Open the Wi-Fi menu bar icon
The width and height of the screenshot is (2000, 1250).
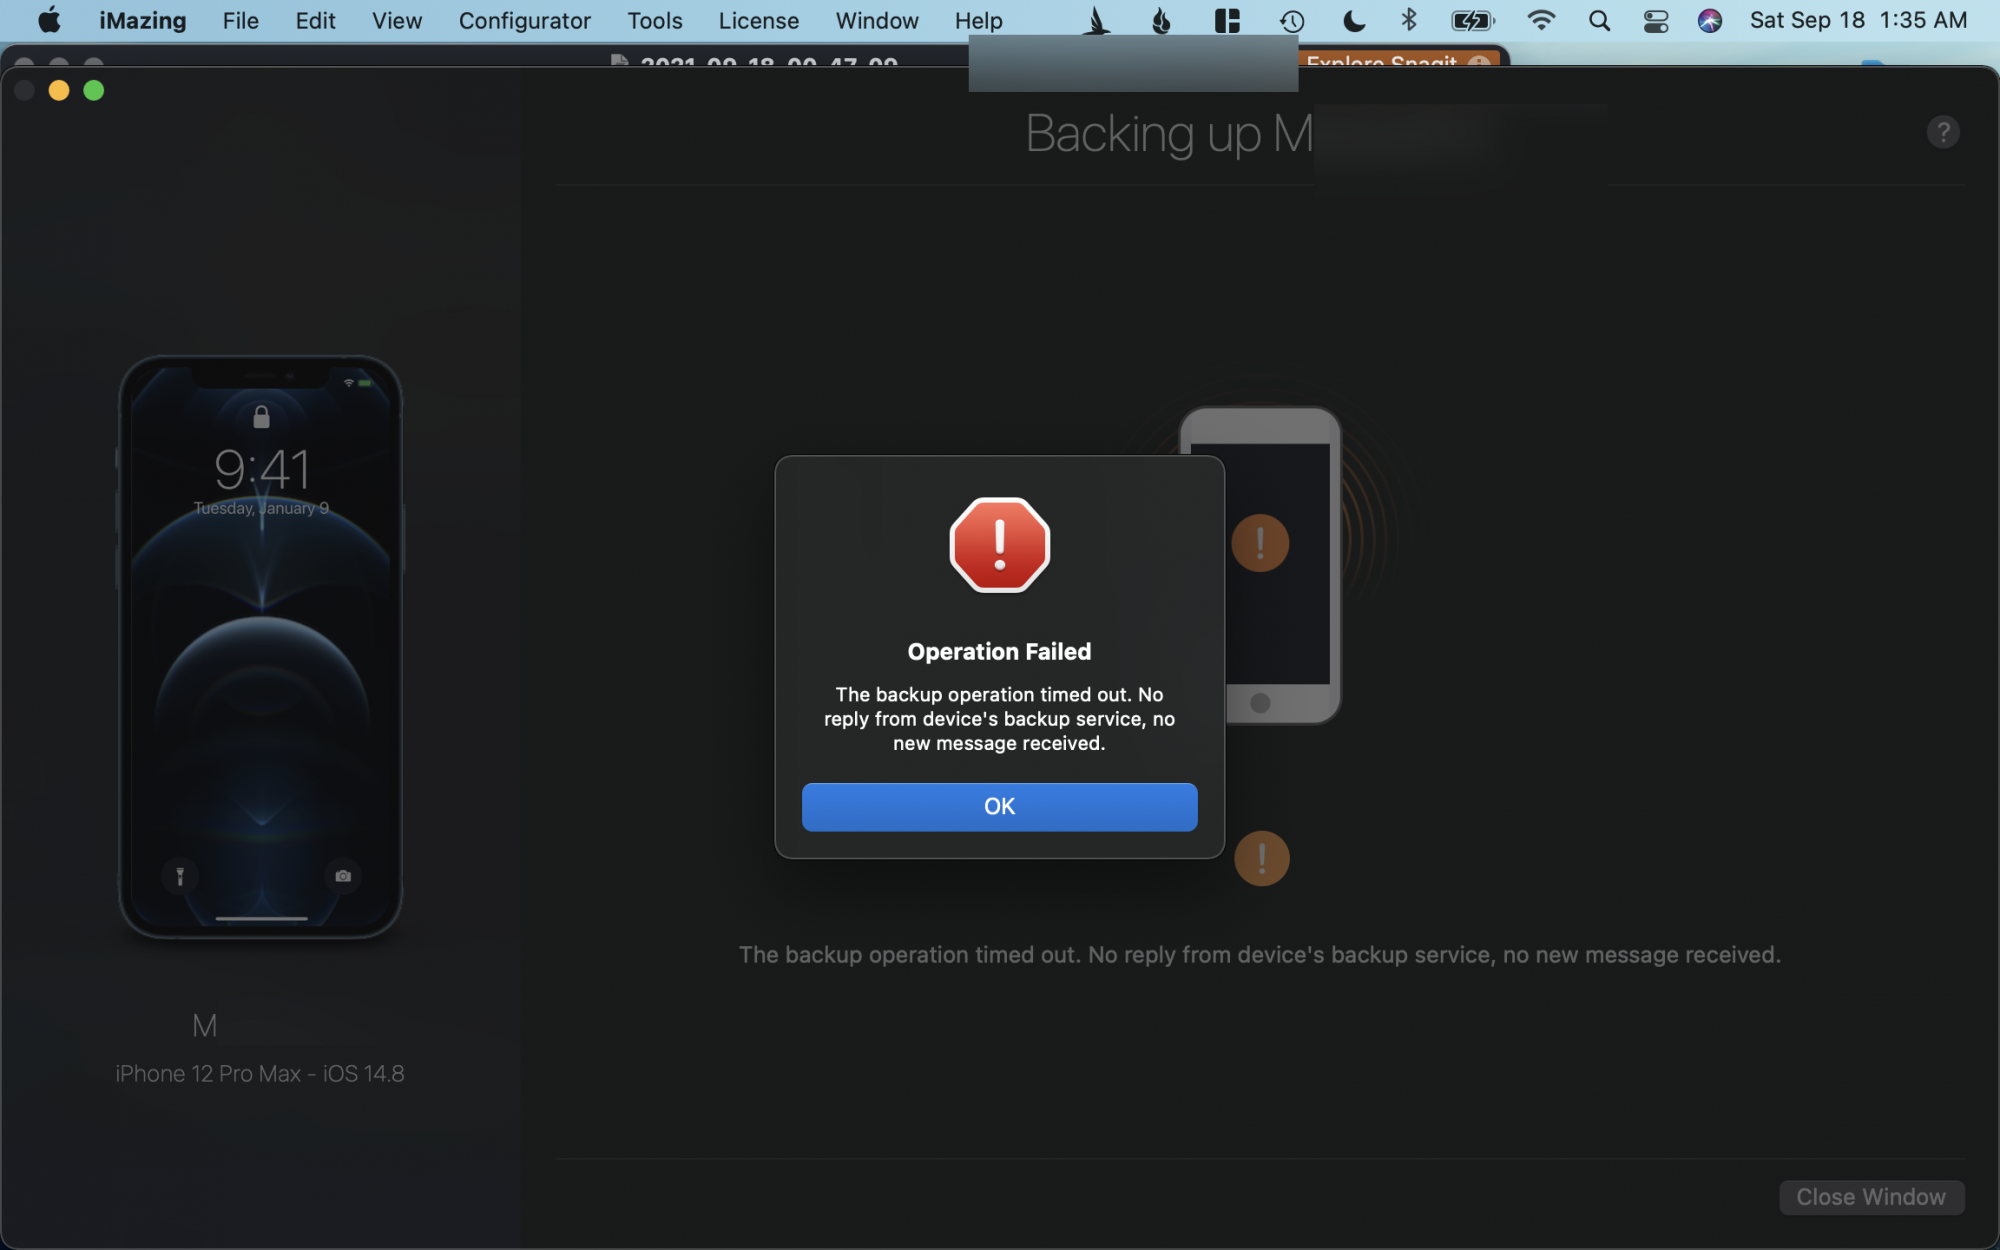pos(1541,21)
